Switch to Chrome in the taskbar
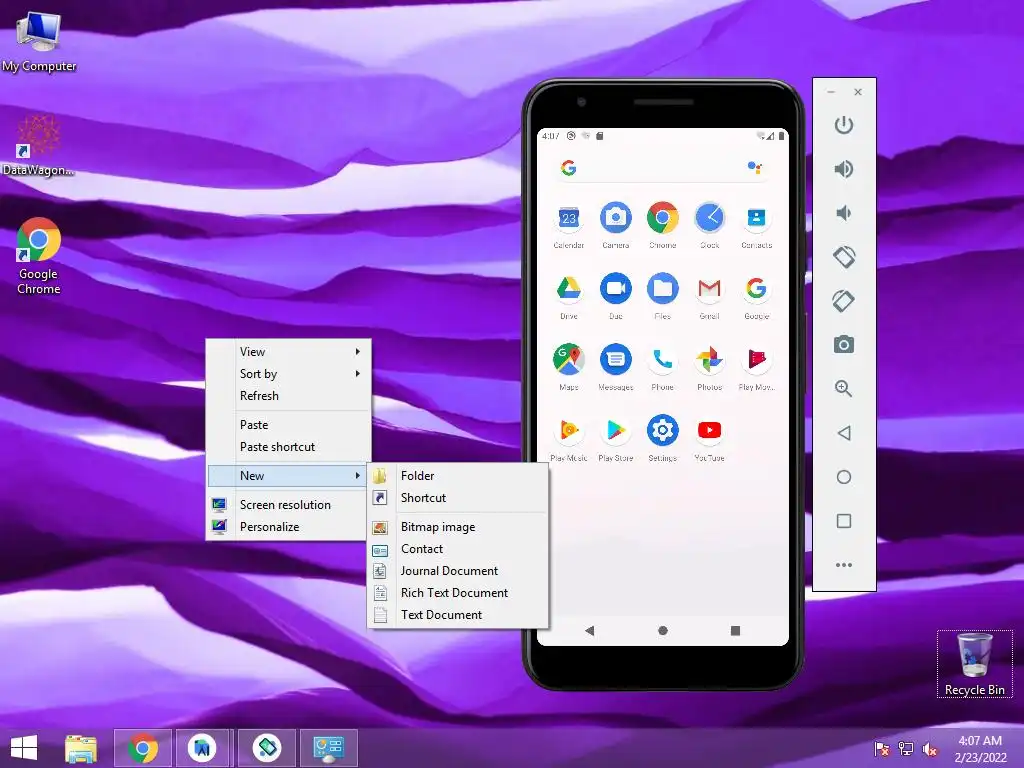 (x=143, y=748)
